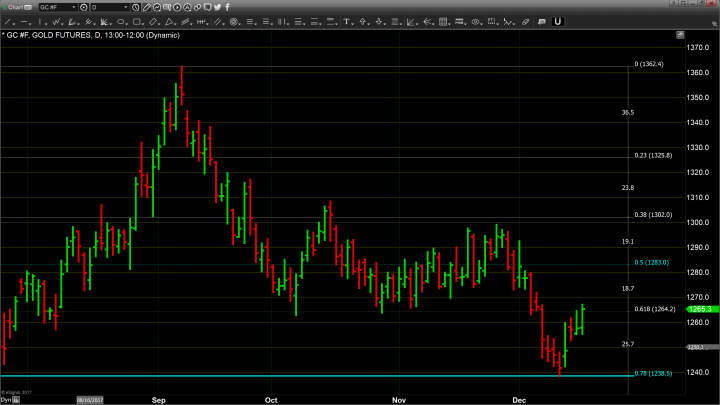Click the chat bubble icon in top toolbar

pos(208,7)
